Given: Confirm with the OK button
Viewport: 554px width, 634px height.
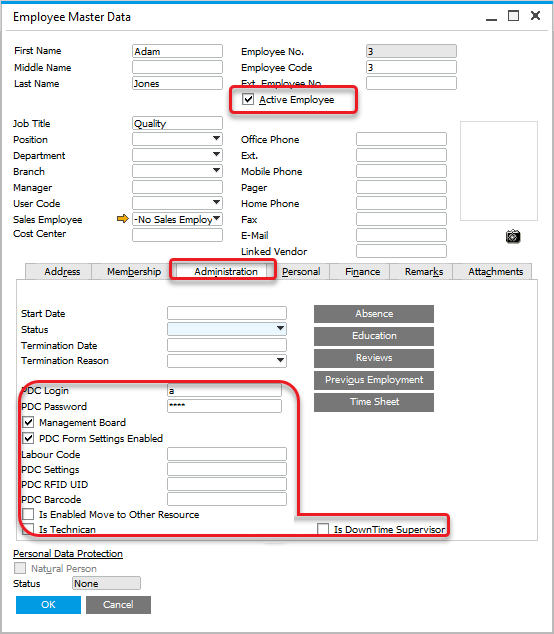Looking at the screenshot, I should pyautogui.click(x=48, y=604).
